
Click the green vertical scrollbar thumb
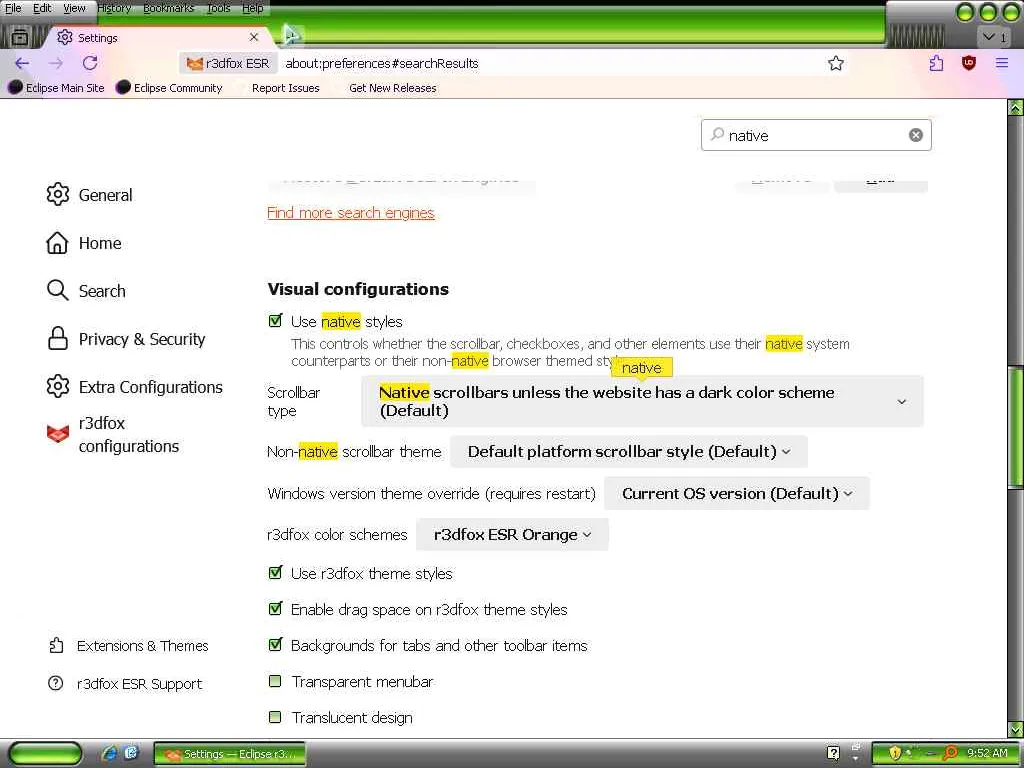(x=1016, y=427)
